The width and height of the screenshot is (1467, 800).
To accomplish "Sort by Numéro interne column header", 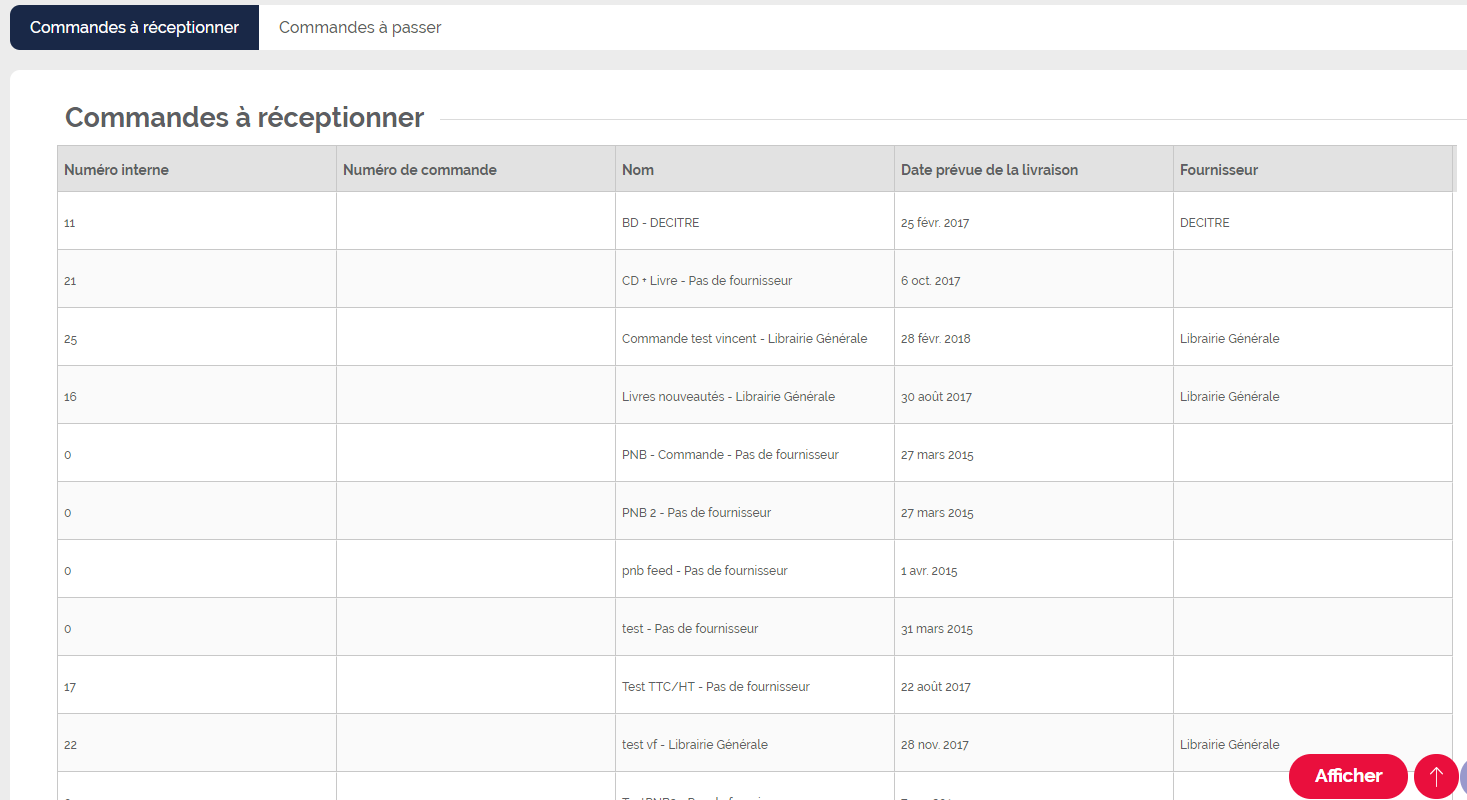I will (x=197, y=169).
